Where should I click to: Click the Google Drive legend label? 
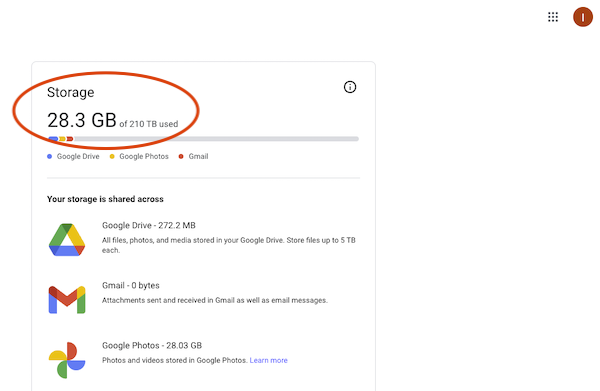click(x=78, y=156)
